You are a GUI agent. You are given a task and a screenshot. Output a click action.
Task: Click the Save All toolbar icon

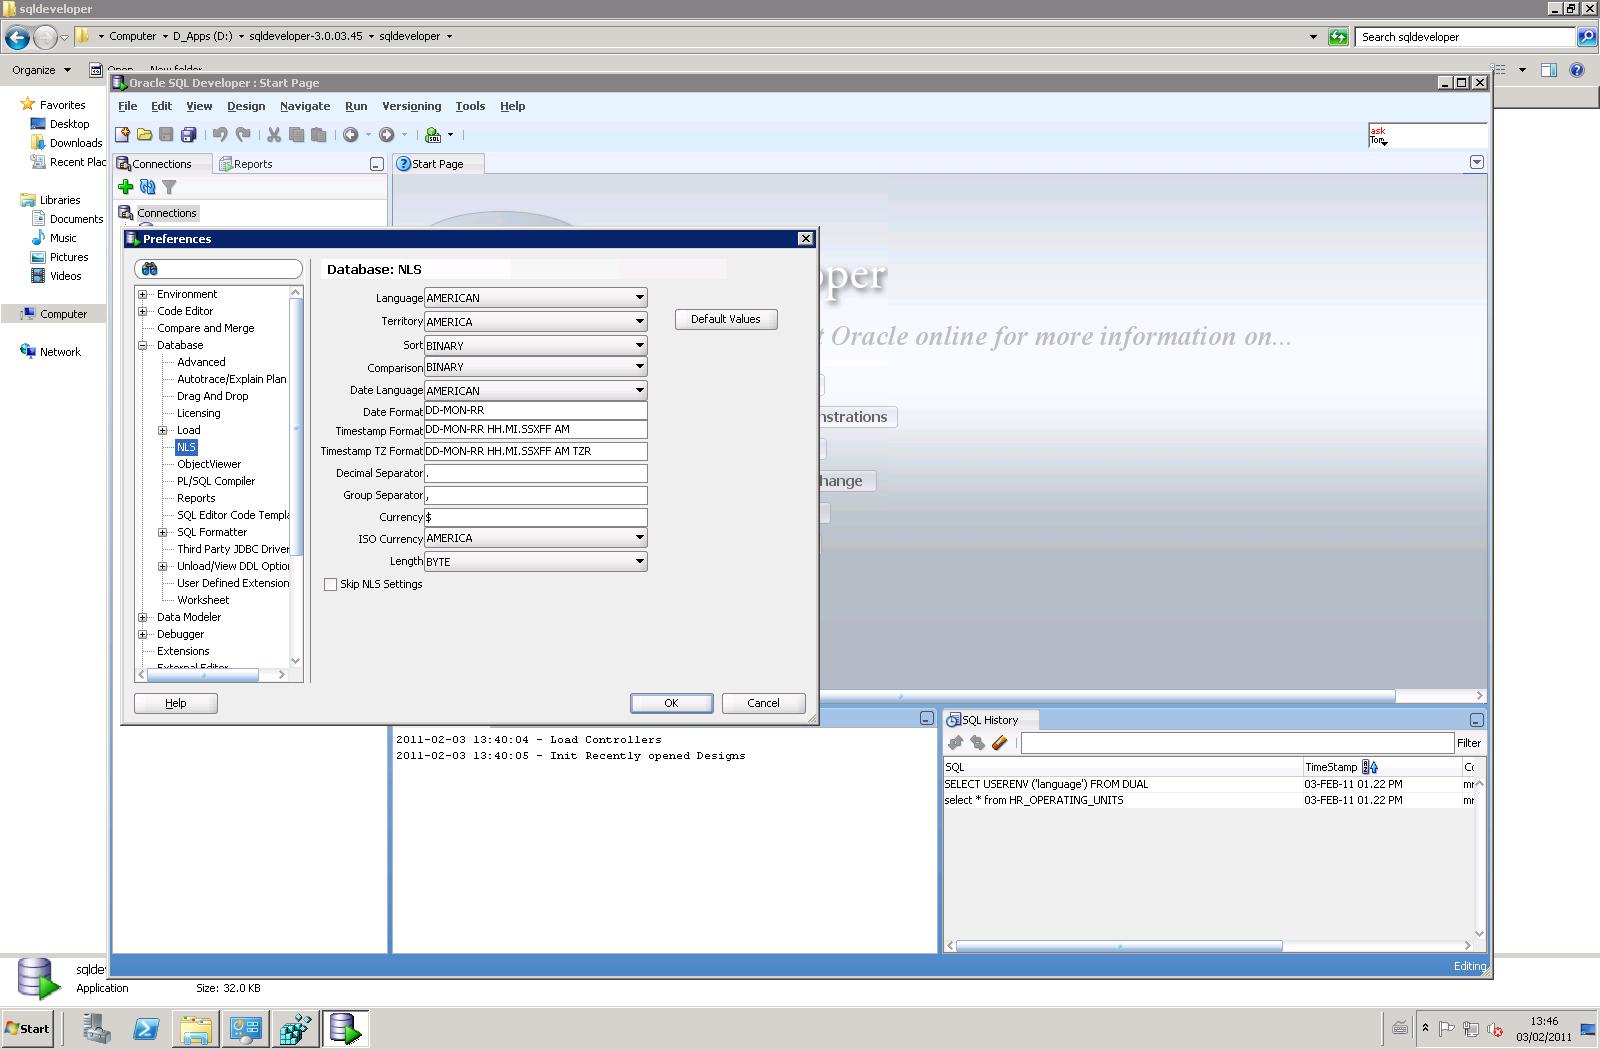click(x=188, y=135)
